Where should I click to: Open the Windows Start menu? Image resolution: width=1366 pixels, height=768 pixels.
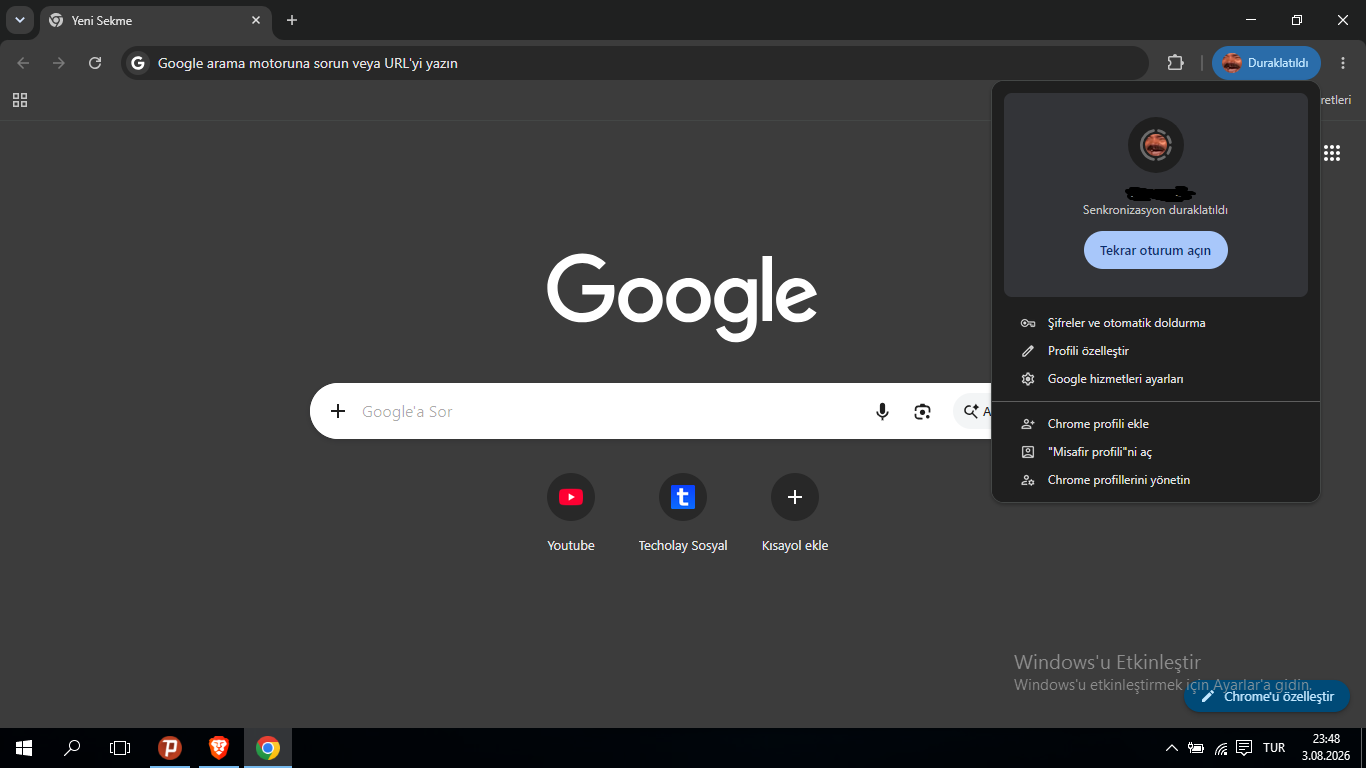point(24,748)
